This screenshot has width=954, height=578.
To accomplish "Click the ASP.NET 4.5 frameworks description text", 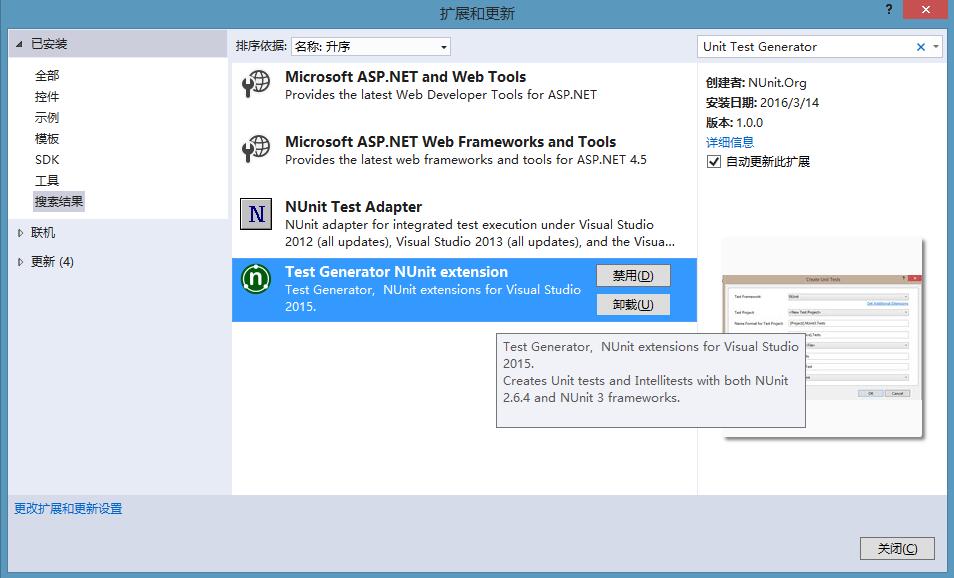I will (465, 160).
